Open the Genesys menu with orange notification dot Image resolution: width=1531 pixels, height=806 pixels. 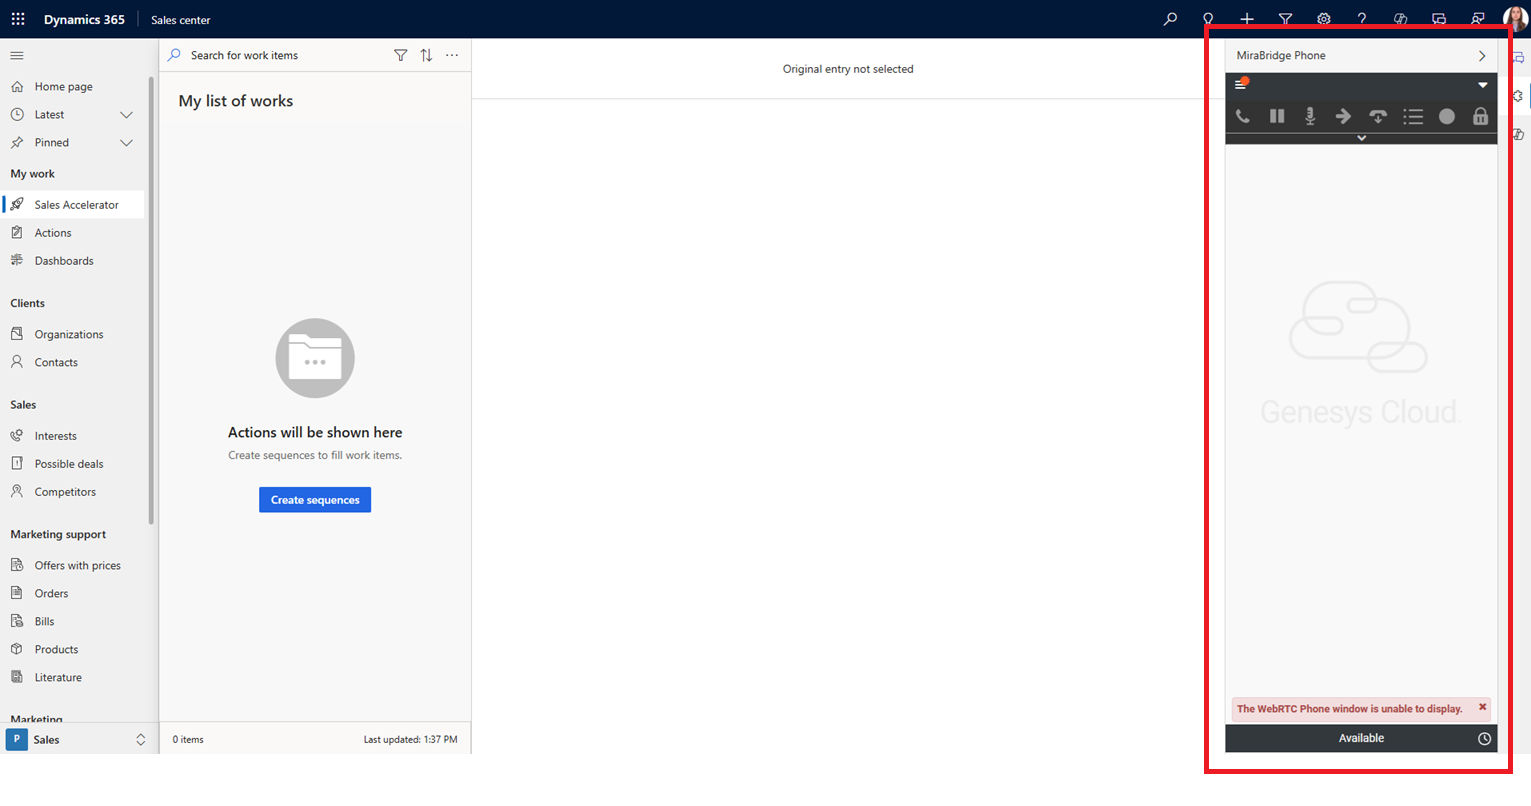(1241, 84)
